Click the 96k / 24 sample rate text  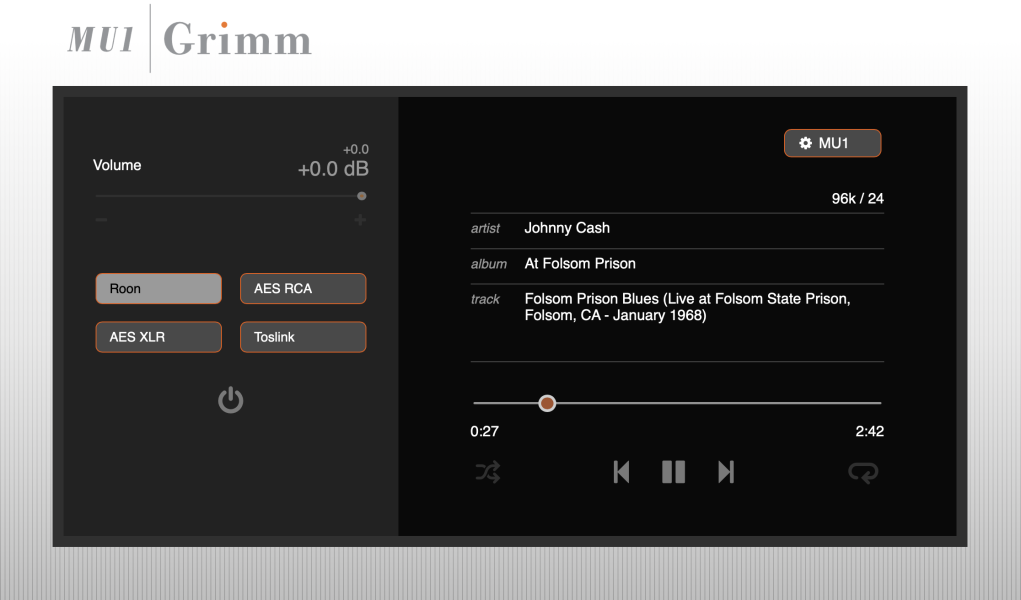tap(858, 199)
